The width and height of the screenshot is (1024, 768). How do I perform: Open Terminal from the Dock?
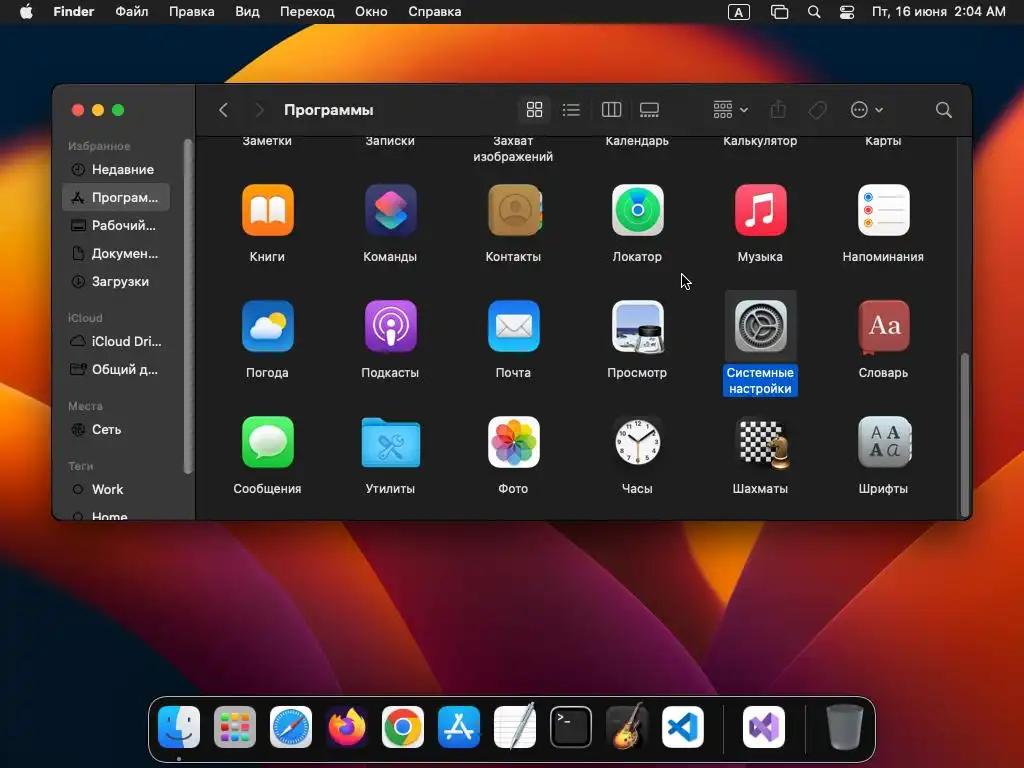(571, 727)
